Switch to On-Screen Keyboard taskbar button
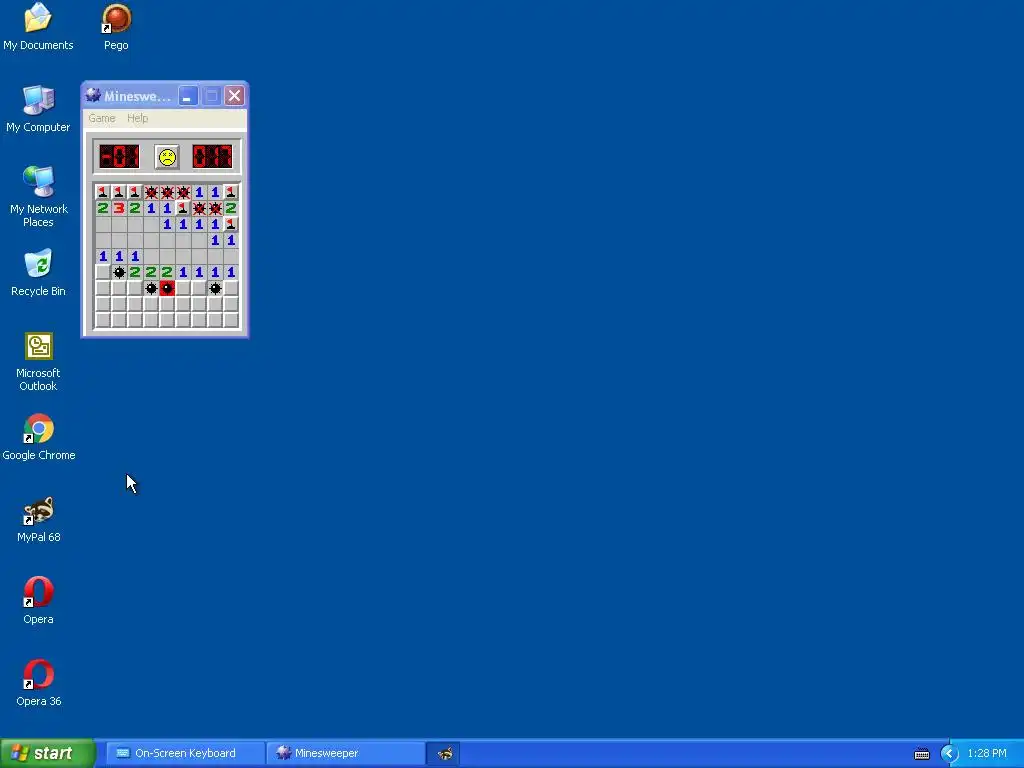This screenshot has height=768, width=1024. click(x=184, y=753)
